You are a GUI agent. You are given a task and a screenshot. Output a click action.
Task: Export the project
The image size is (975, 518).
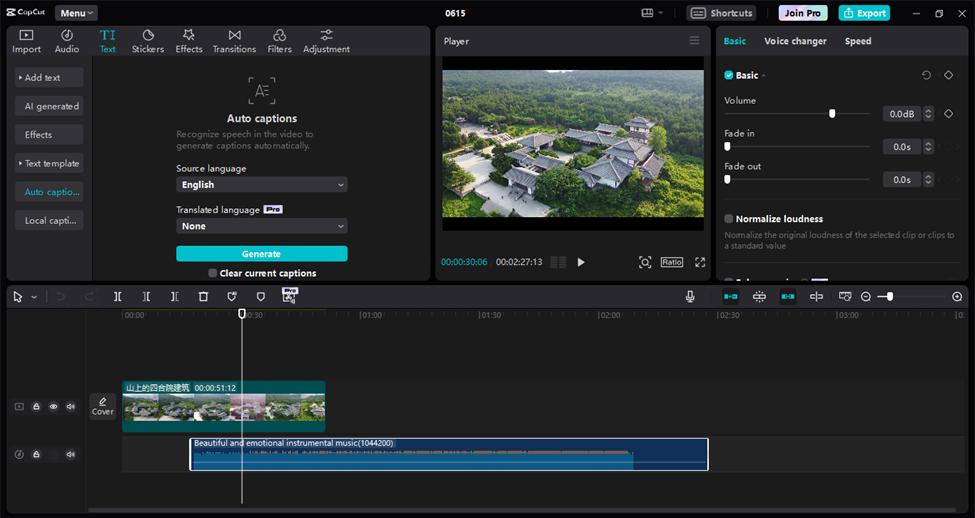(x=864, y=13)
